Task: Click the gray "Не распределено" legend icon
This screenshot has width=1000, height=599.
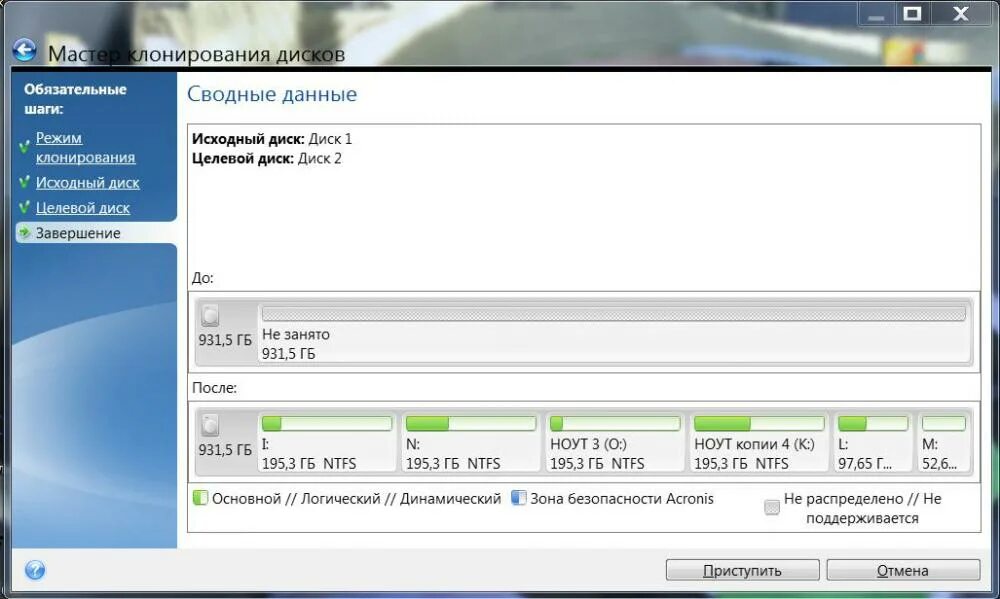Action: pos(770,508)
